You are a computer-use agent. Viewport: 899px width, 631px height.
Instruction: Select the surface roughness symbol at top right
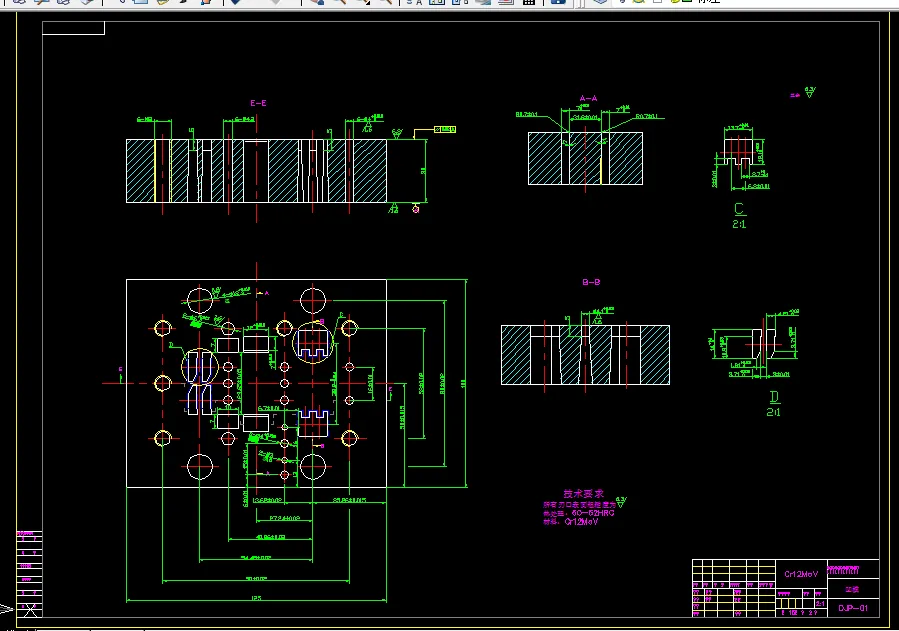[x=809, y=92]
